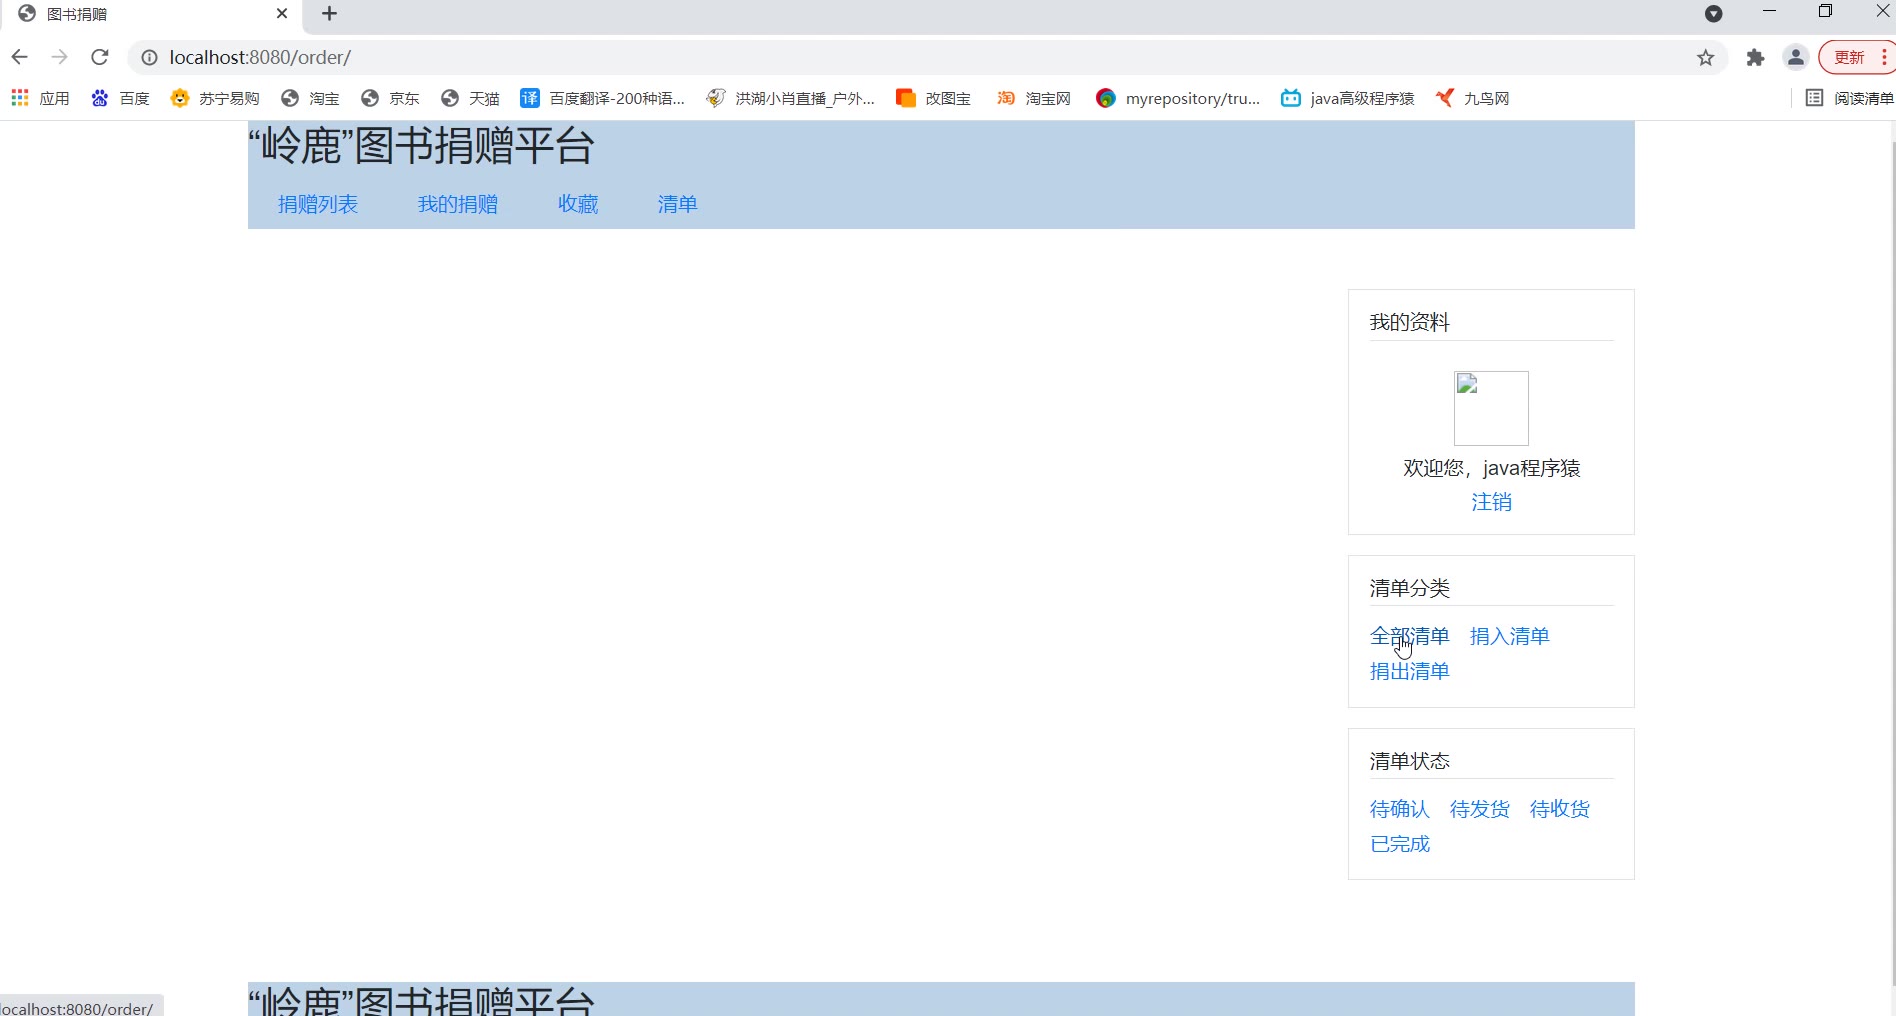This screenshot has height=1016, width=1896.
Task: Show 已完成 completed orders
Action: tap(1399, 844)
